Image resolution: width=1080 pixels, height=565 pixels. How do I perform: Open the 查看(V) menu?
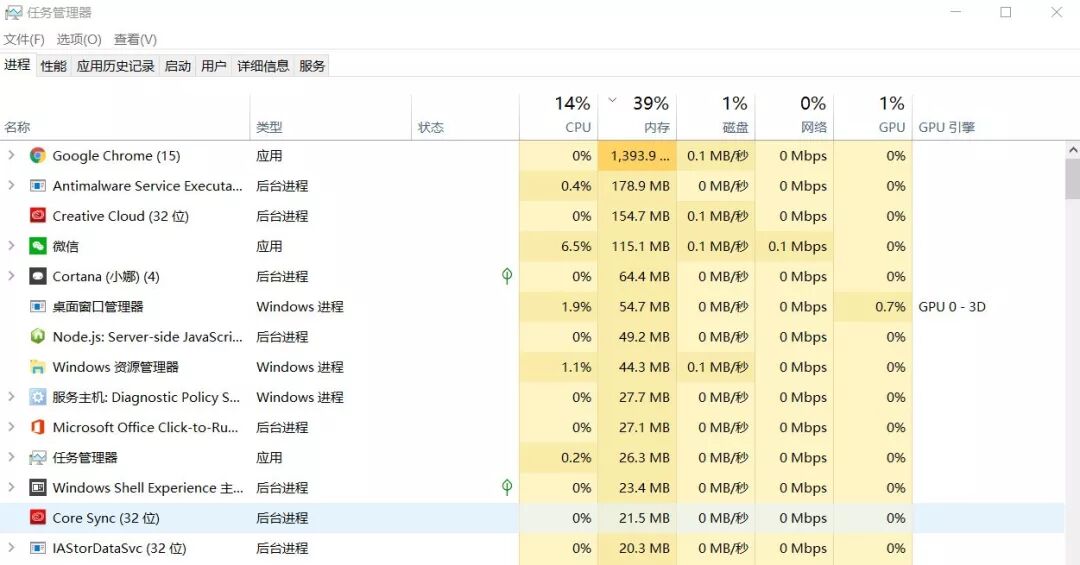(135, 40)
